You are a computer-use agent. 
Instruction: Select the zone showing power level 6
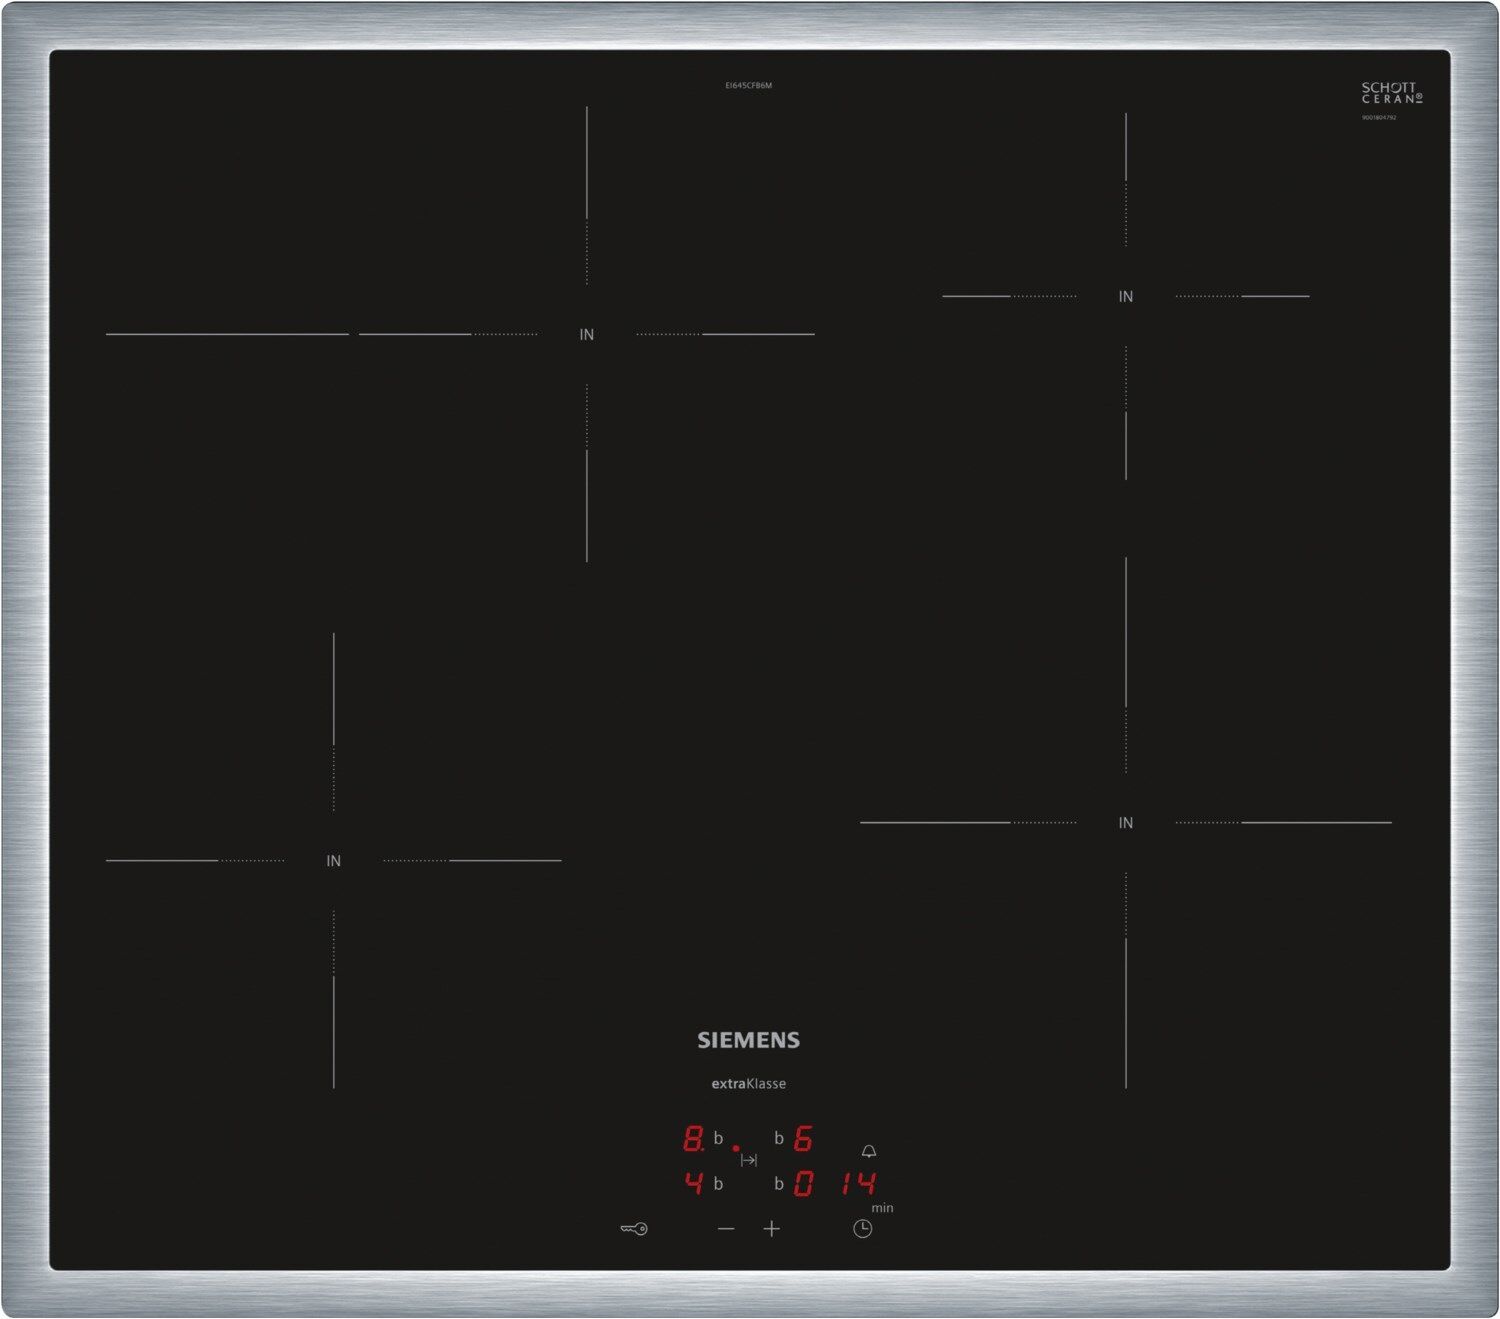(x=802, y=1138)
